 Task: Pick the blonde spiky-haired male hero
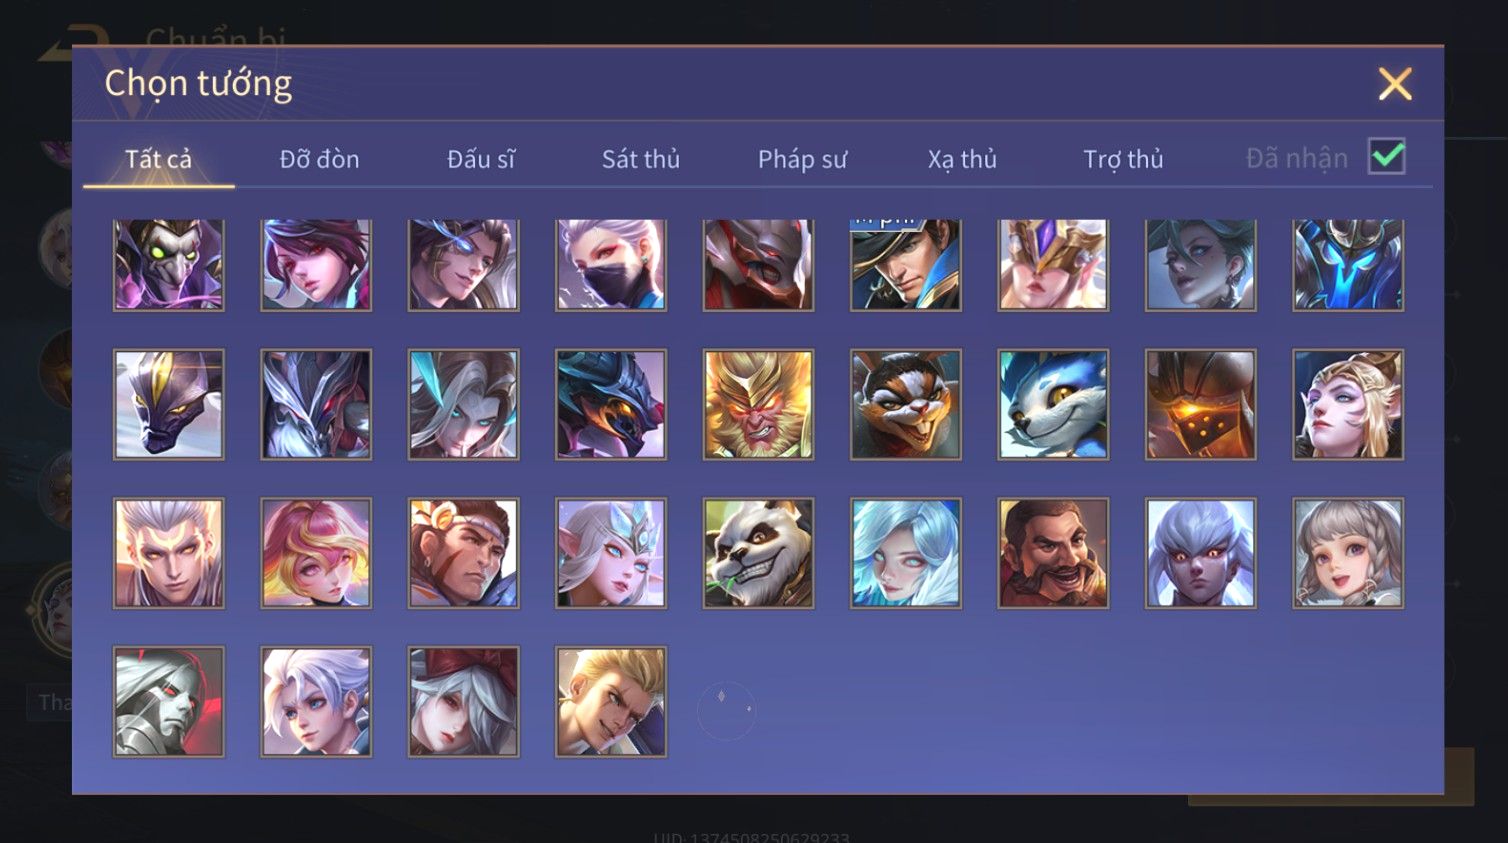tap(611, 702)
